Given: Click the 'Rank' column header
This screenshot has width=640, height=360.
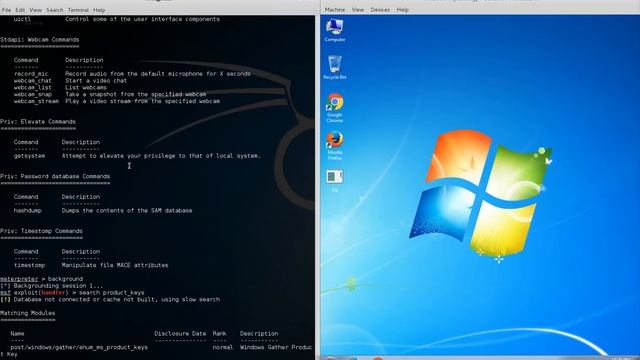Looking at the screenshot, I should (220, 333).
